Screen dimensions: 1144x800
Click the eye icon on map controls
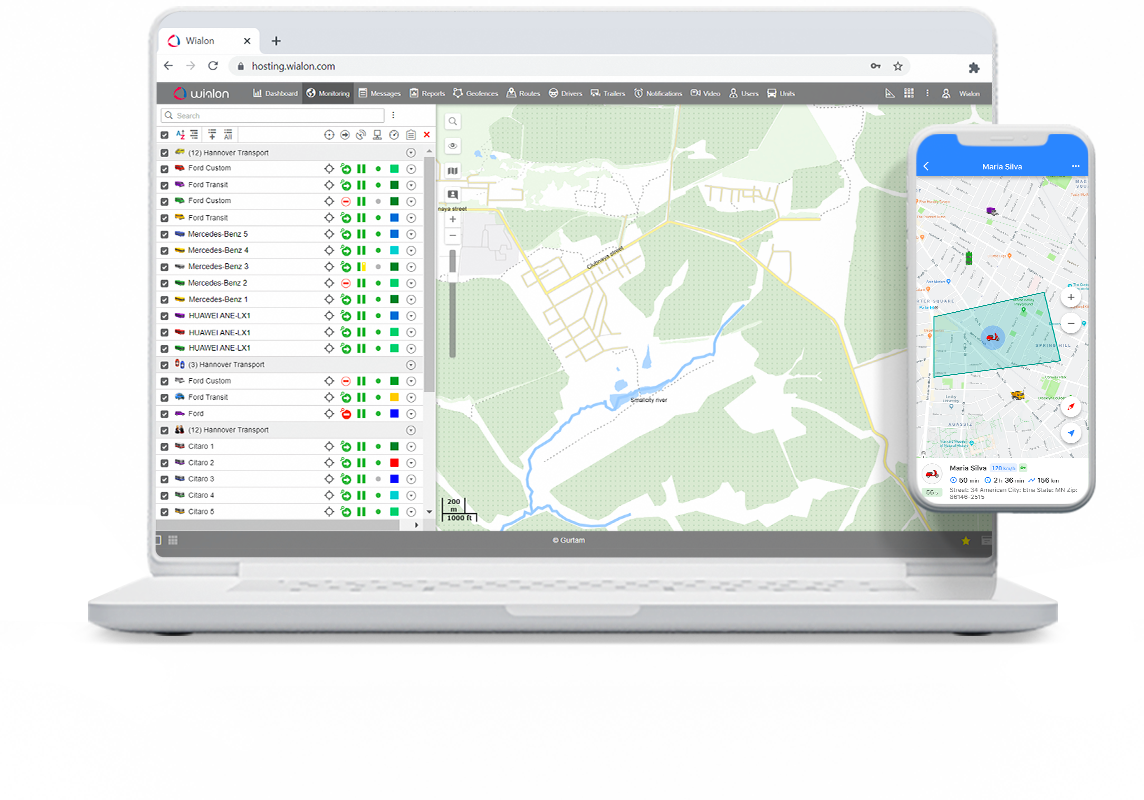[x=452, y=145]
